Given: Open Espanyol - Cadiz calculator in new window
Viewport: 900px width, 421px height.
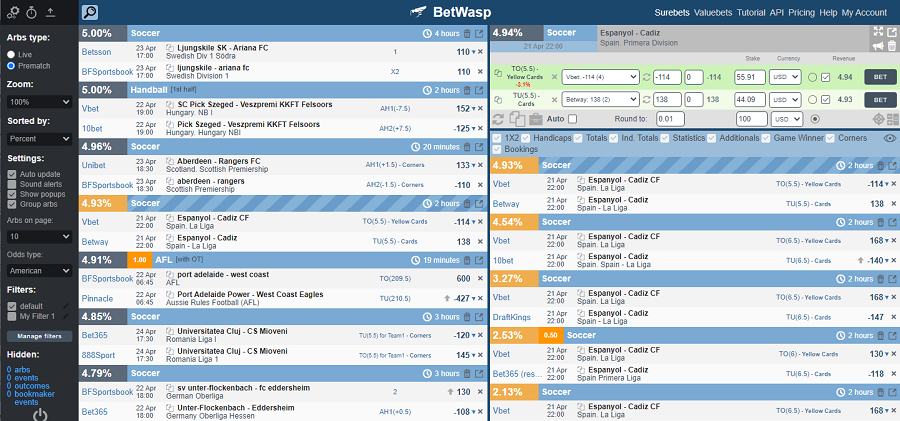Looking at the screenshot, I should point(891,32).
